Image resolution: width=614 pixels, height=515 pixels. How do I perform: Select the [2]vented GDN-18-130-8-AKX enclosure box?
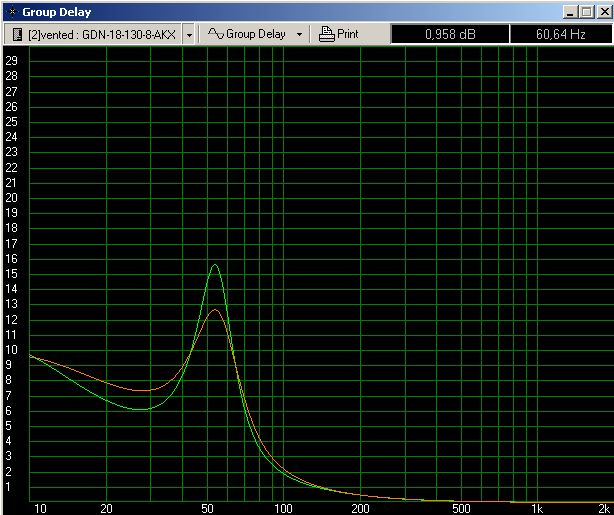click(101, 34)
